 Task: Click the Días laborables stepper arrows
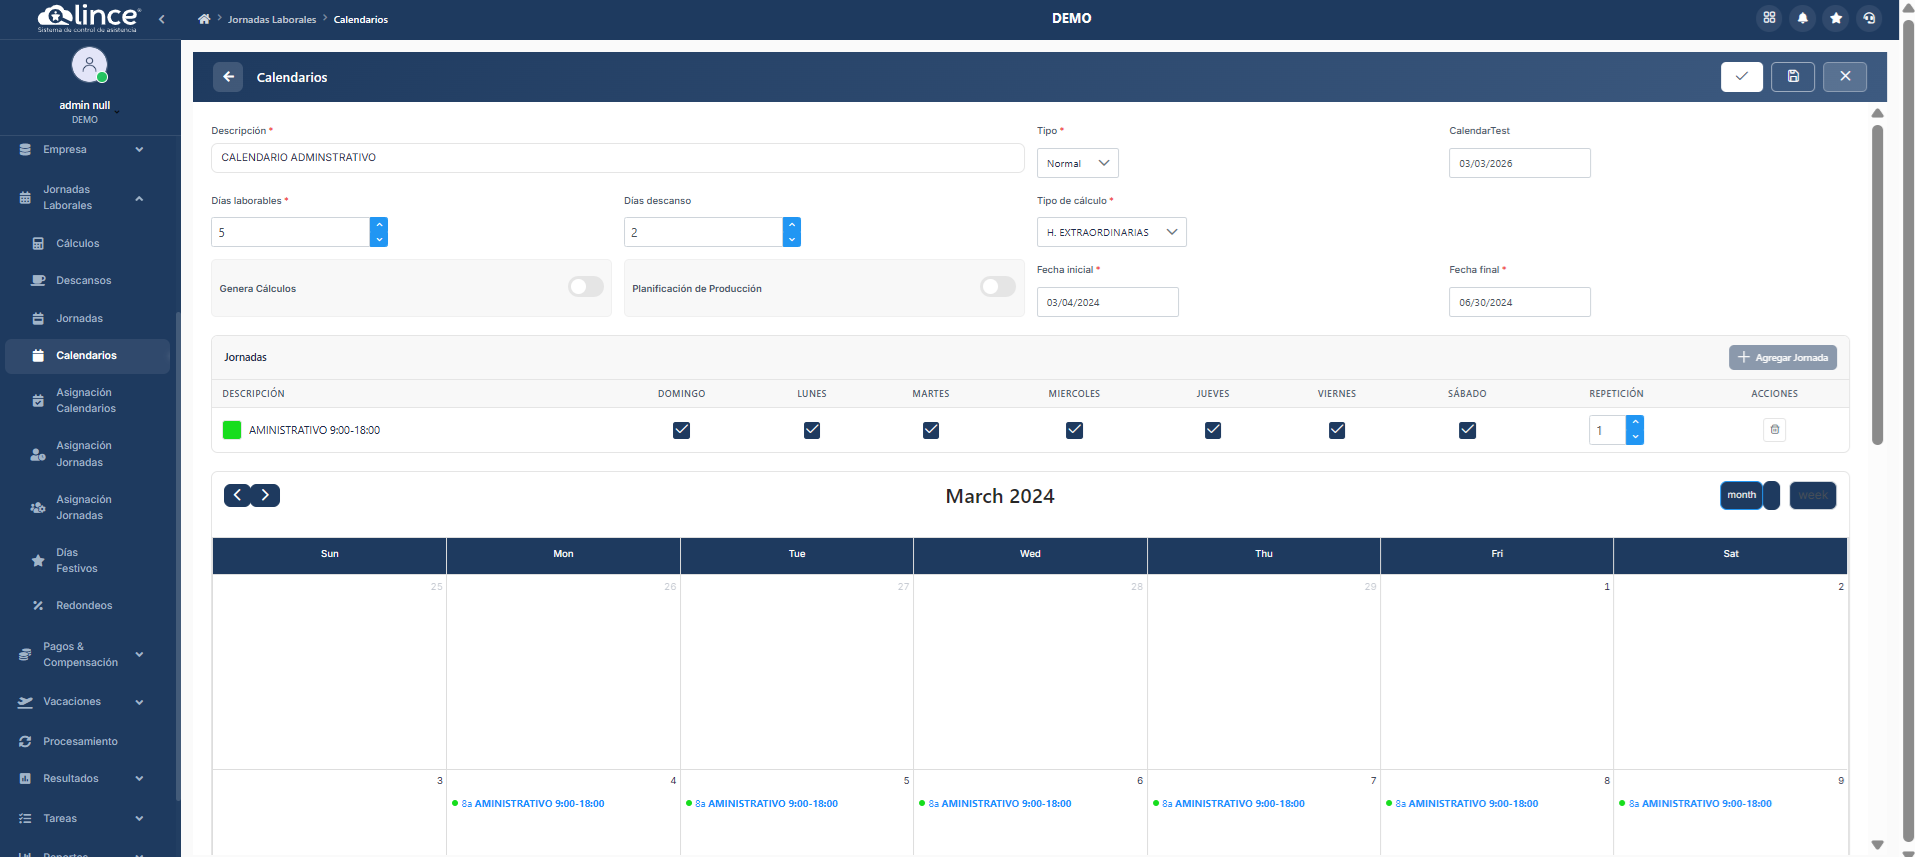379,232
